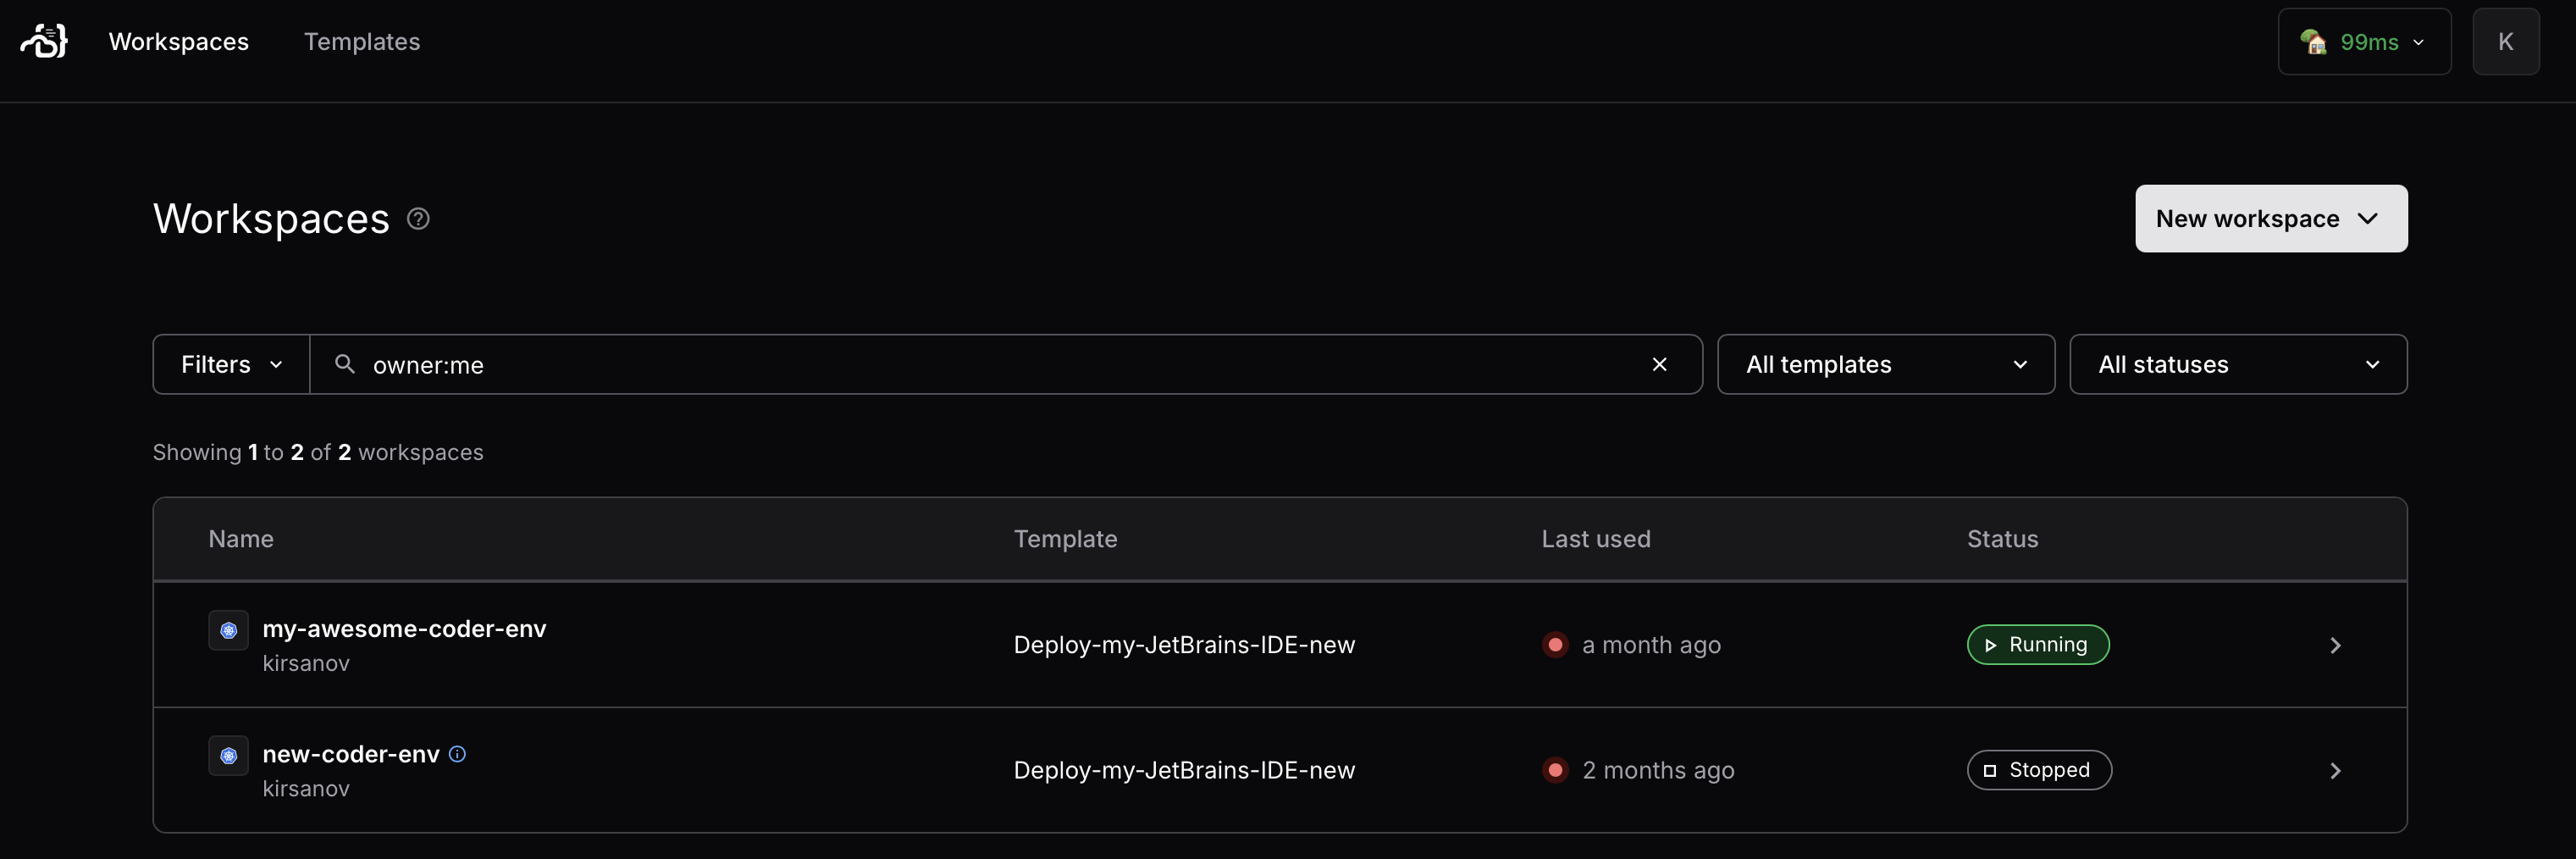The image size is (2576, 859).
Task: Click 'Showing 1 to 2 of 2 workspaces'
Action: coord(318,452)
